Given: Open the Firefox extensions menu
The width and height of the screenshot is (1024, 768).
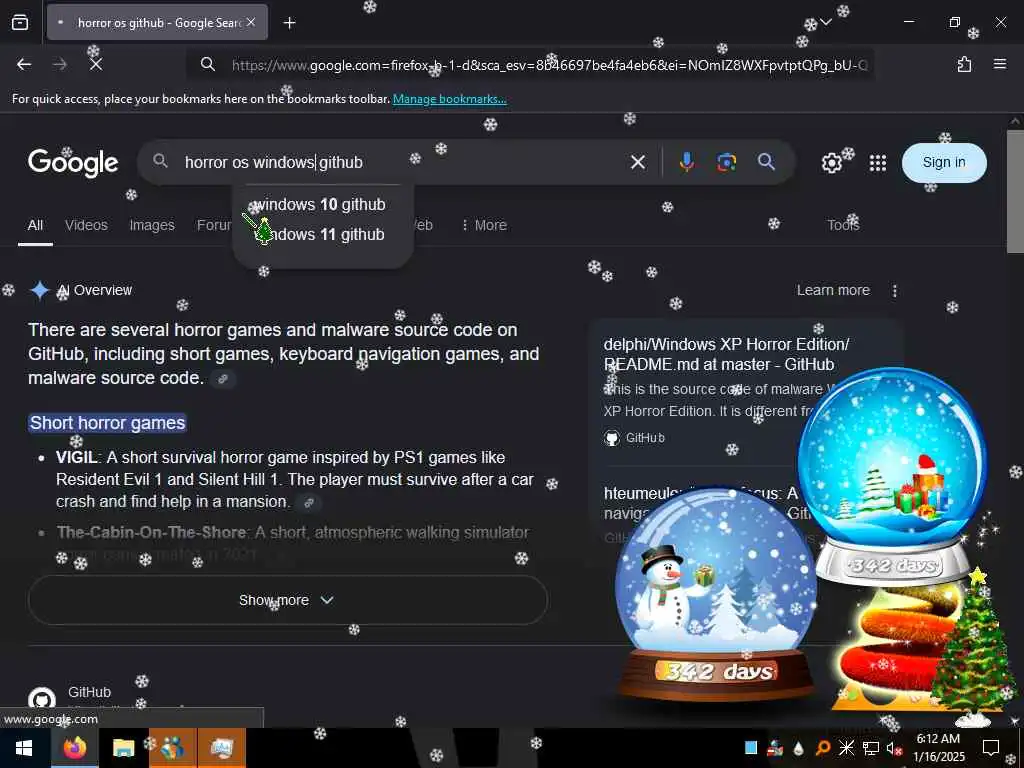Looking at the screenshot, I should pos(964,64).
